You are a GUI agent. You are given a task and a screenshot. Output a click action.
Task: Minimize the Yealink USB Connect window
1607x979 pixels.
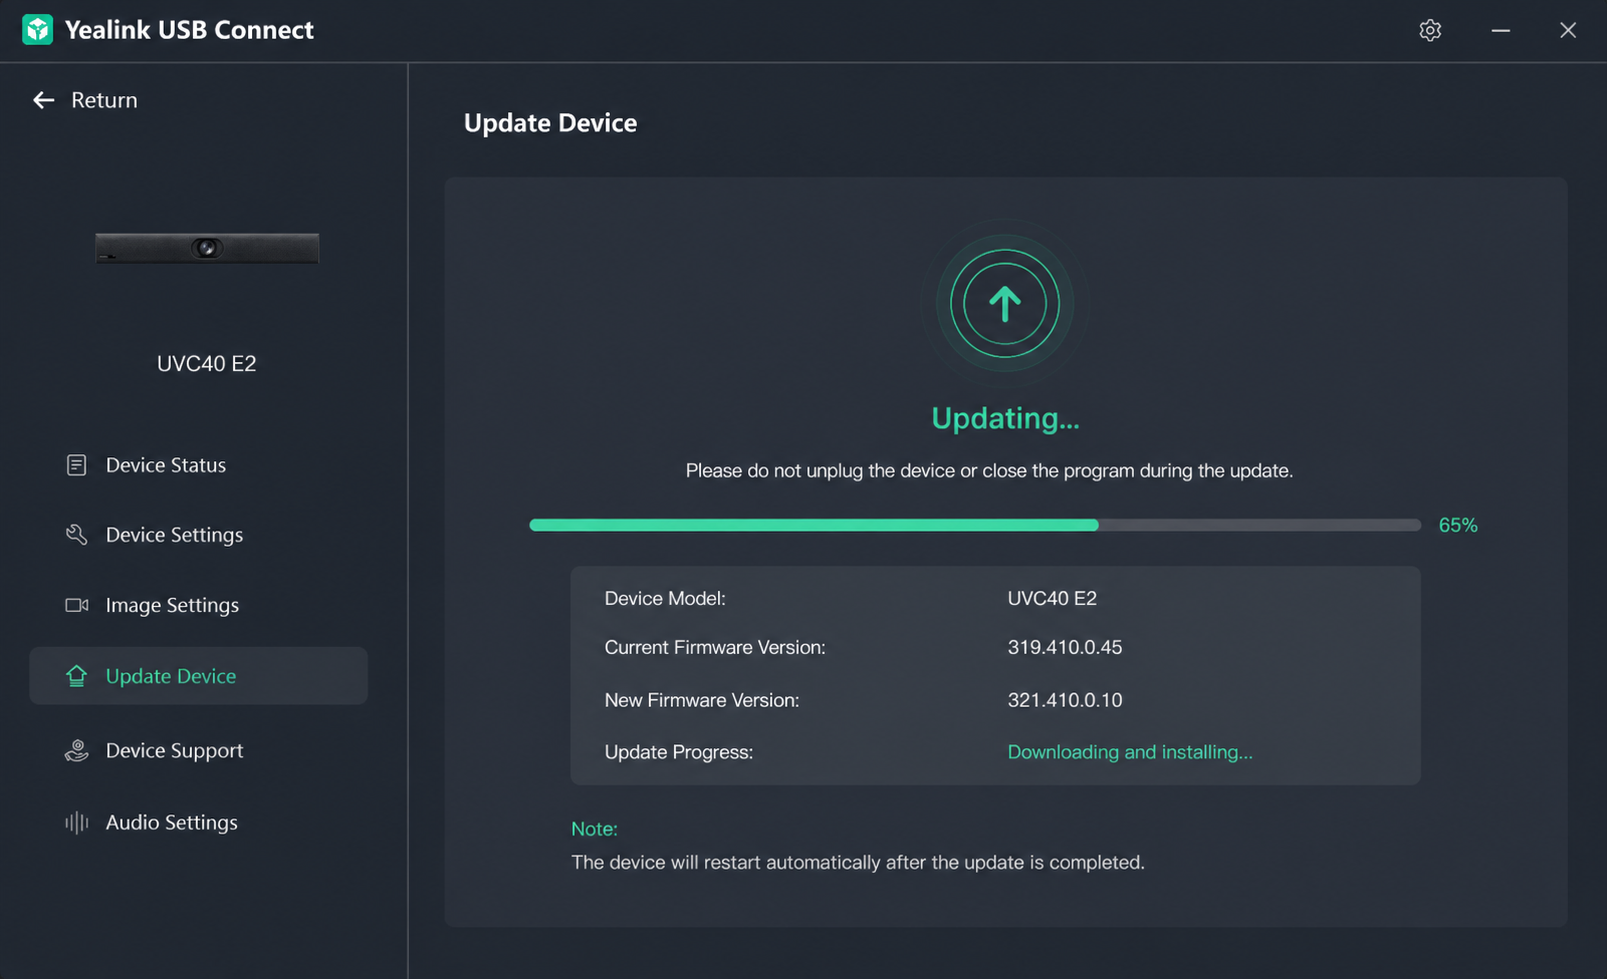(x=1500, y=30)
